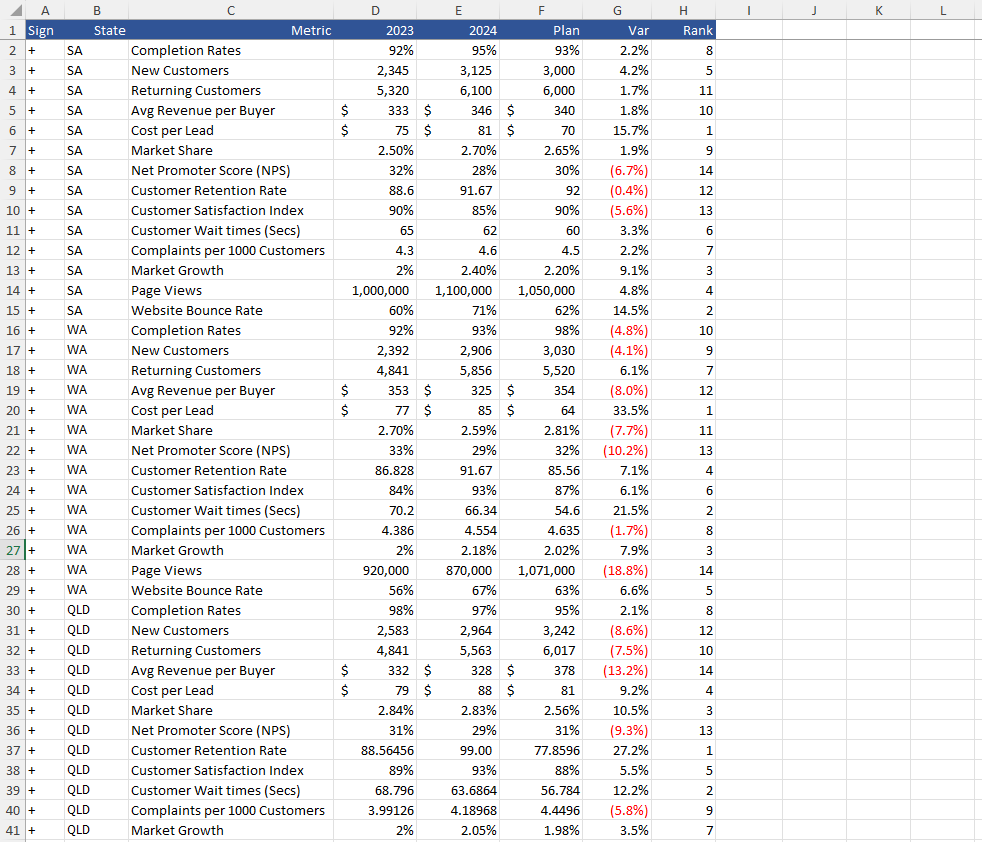Select WA Page Views plan value 1,071,000

point(541,570)
